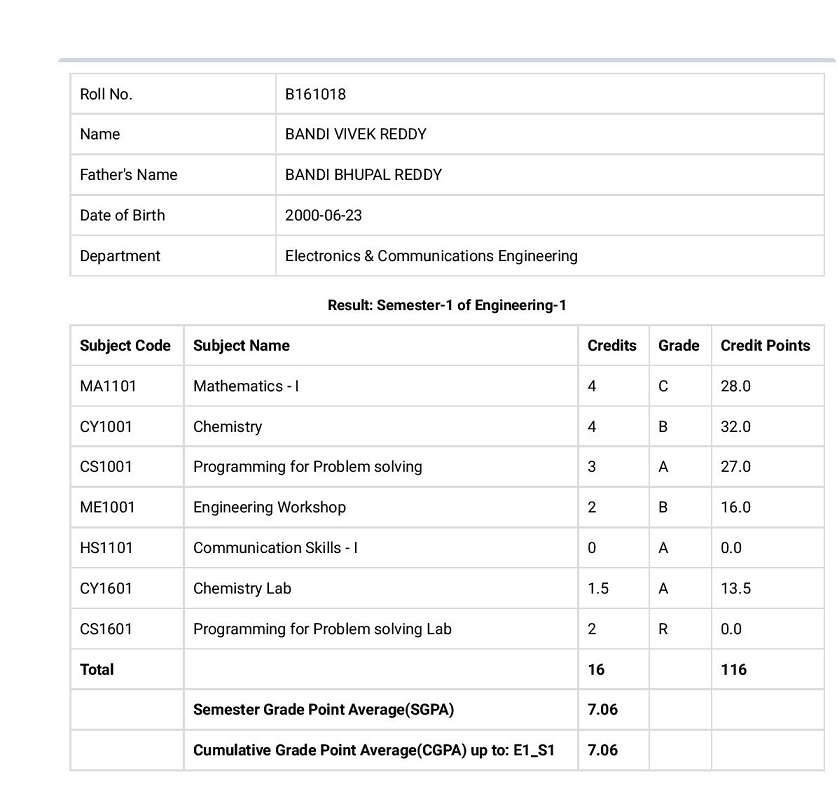Click the Engineering Workshop subject name

(269, 507)
